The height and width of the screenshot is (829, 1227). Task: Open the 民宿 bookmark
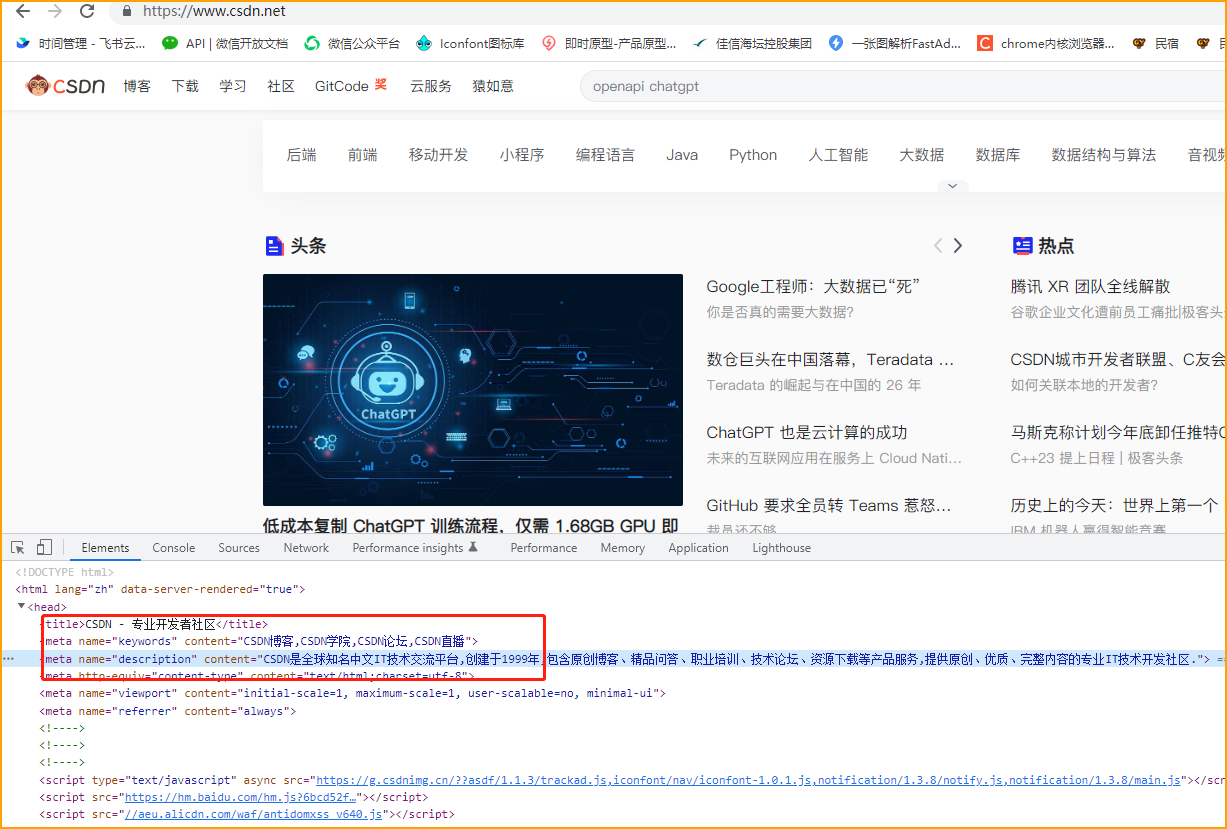point(1155,43)
